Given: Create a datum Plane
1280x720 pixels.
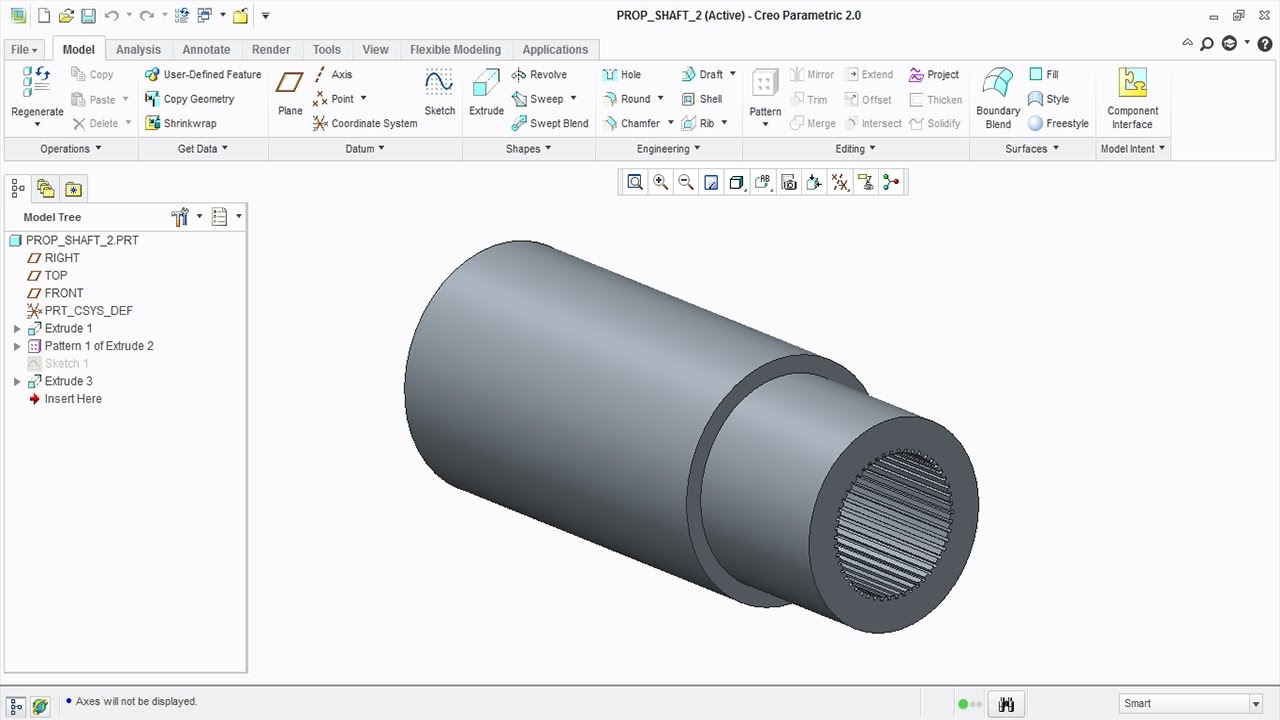Looking at the screenshot, I should [290, 93].
